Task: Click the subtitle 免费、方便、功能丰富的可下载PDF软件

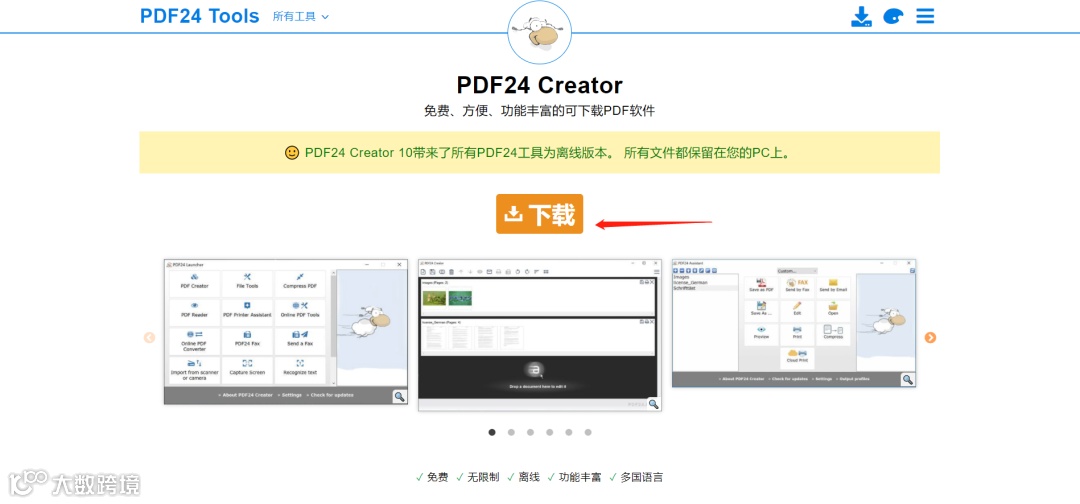Action: [x=539, y=111]
